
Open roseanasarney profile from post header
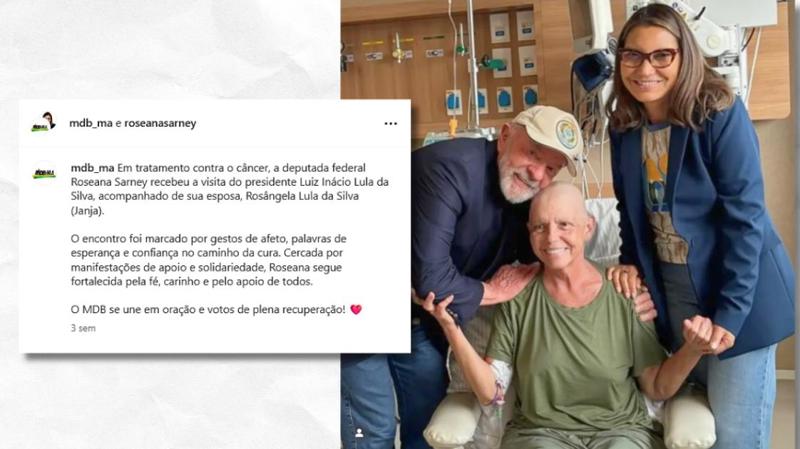[x=160, y=123]
